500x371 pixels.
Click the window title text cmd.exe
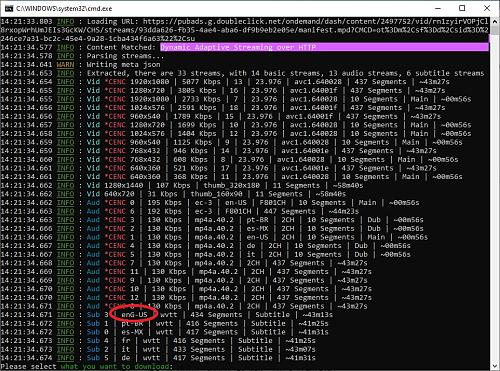pyautogui.click(x=64, y=8)
